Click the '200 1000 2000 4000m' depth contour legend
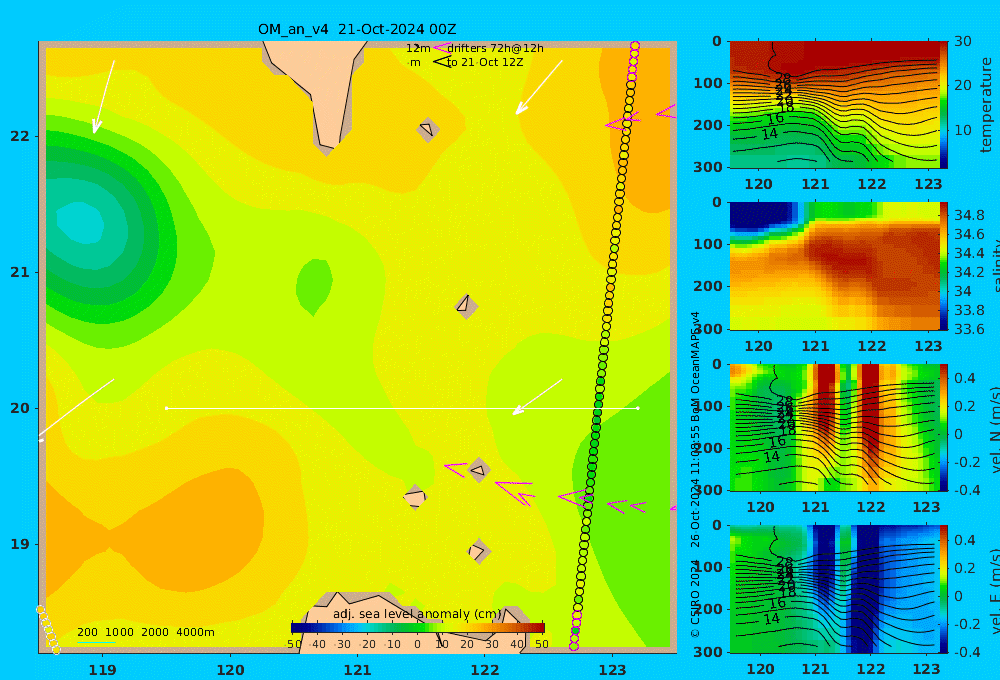This screenshot has width=1000, height=680. pos(145,632)
